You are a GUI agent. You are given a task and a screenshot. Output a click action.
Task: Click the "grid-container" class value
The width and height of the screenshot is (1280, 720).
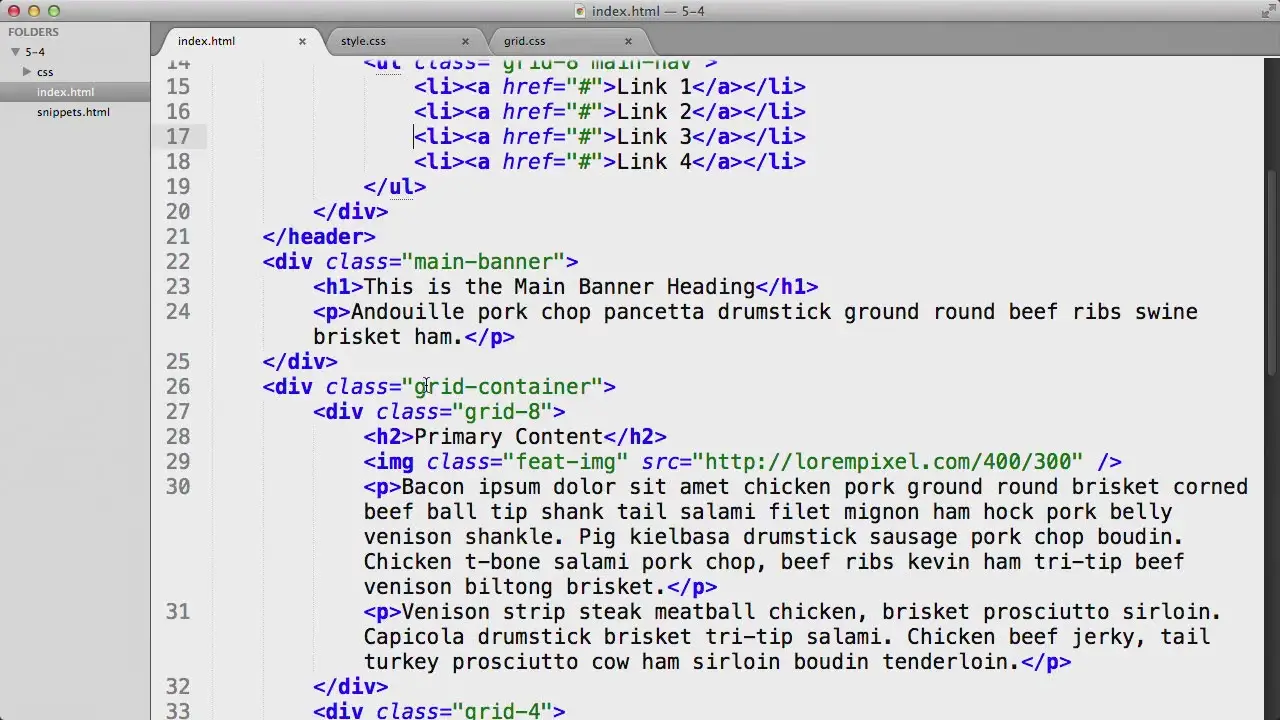502,387
